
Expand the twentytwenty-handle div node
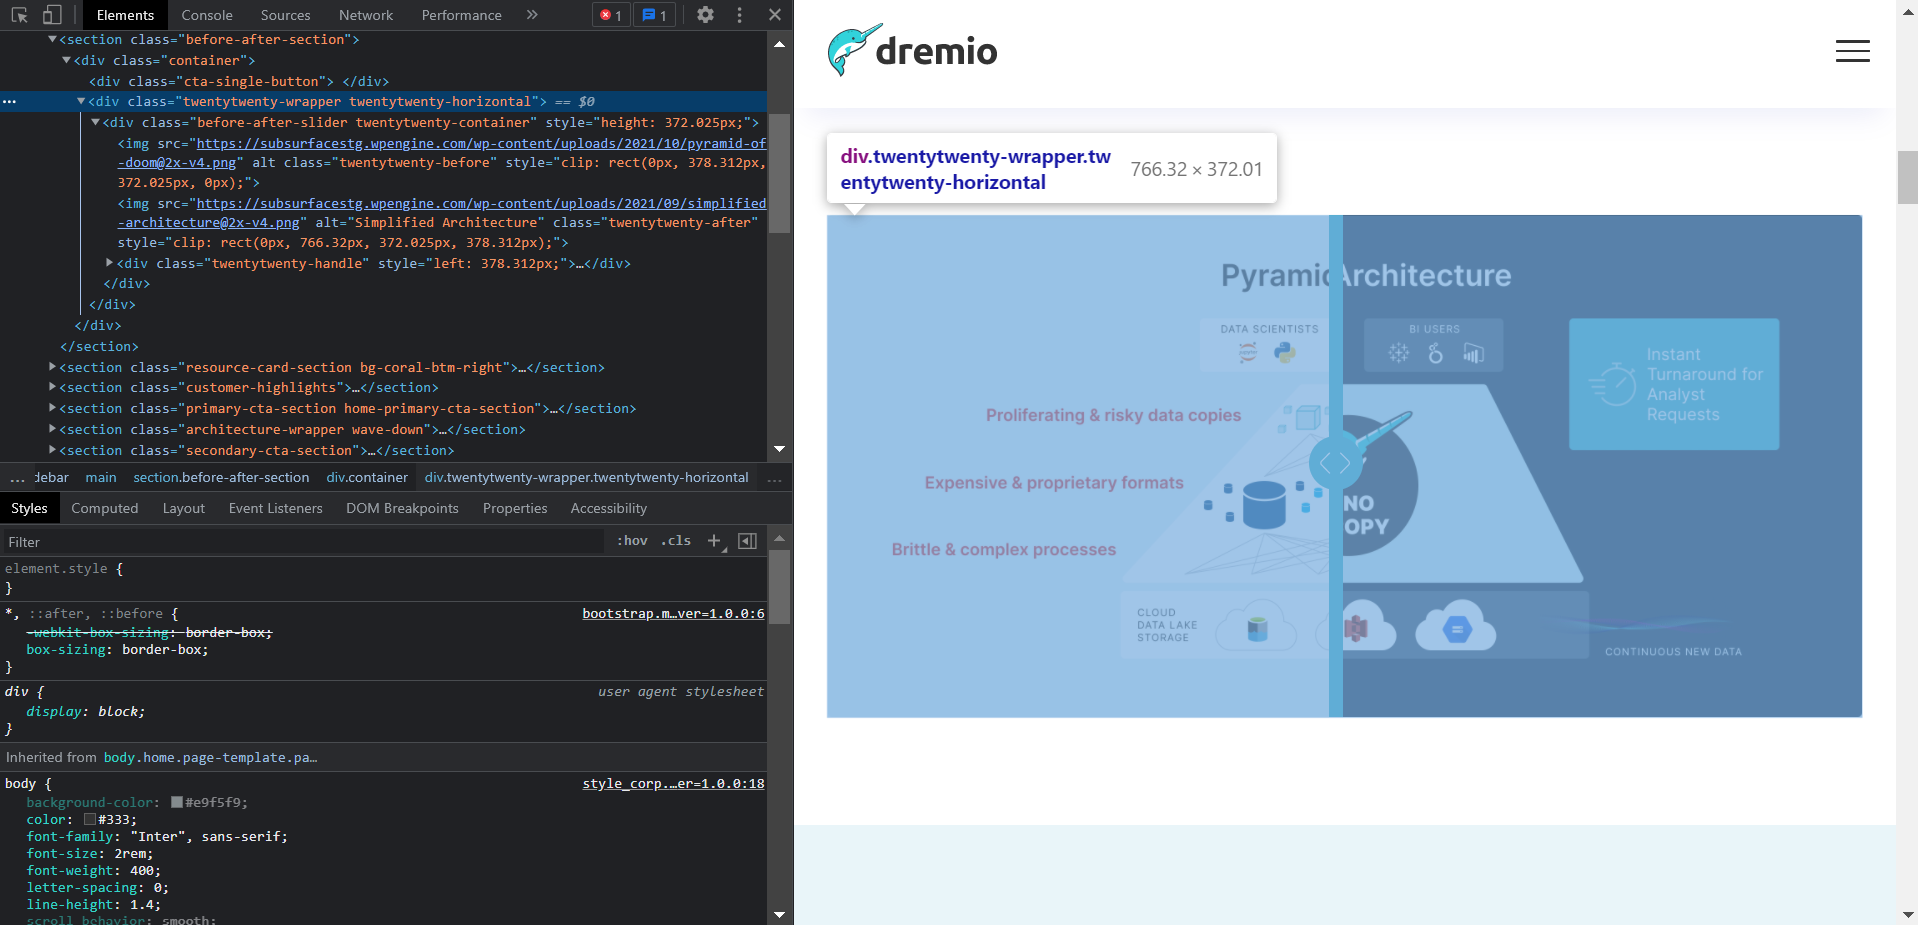(110, 263)
